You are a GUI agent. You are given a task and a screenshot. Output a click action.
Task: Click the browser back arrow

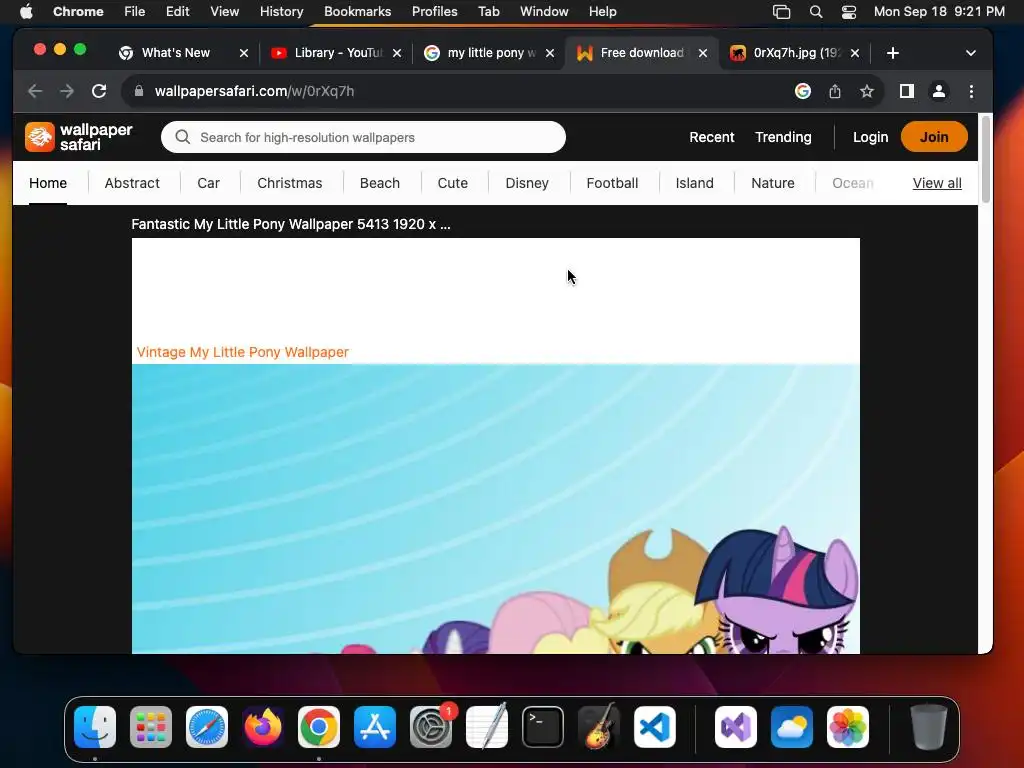point(35,91)
